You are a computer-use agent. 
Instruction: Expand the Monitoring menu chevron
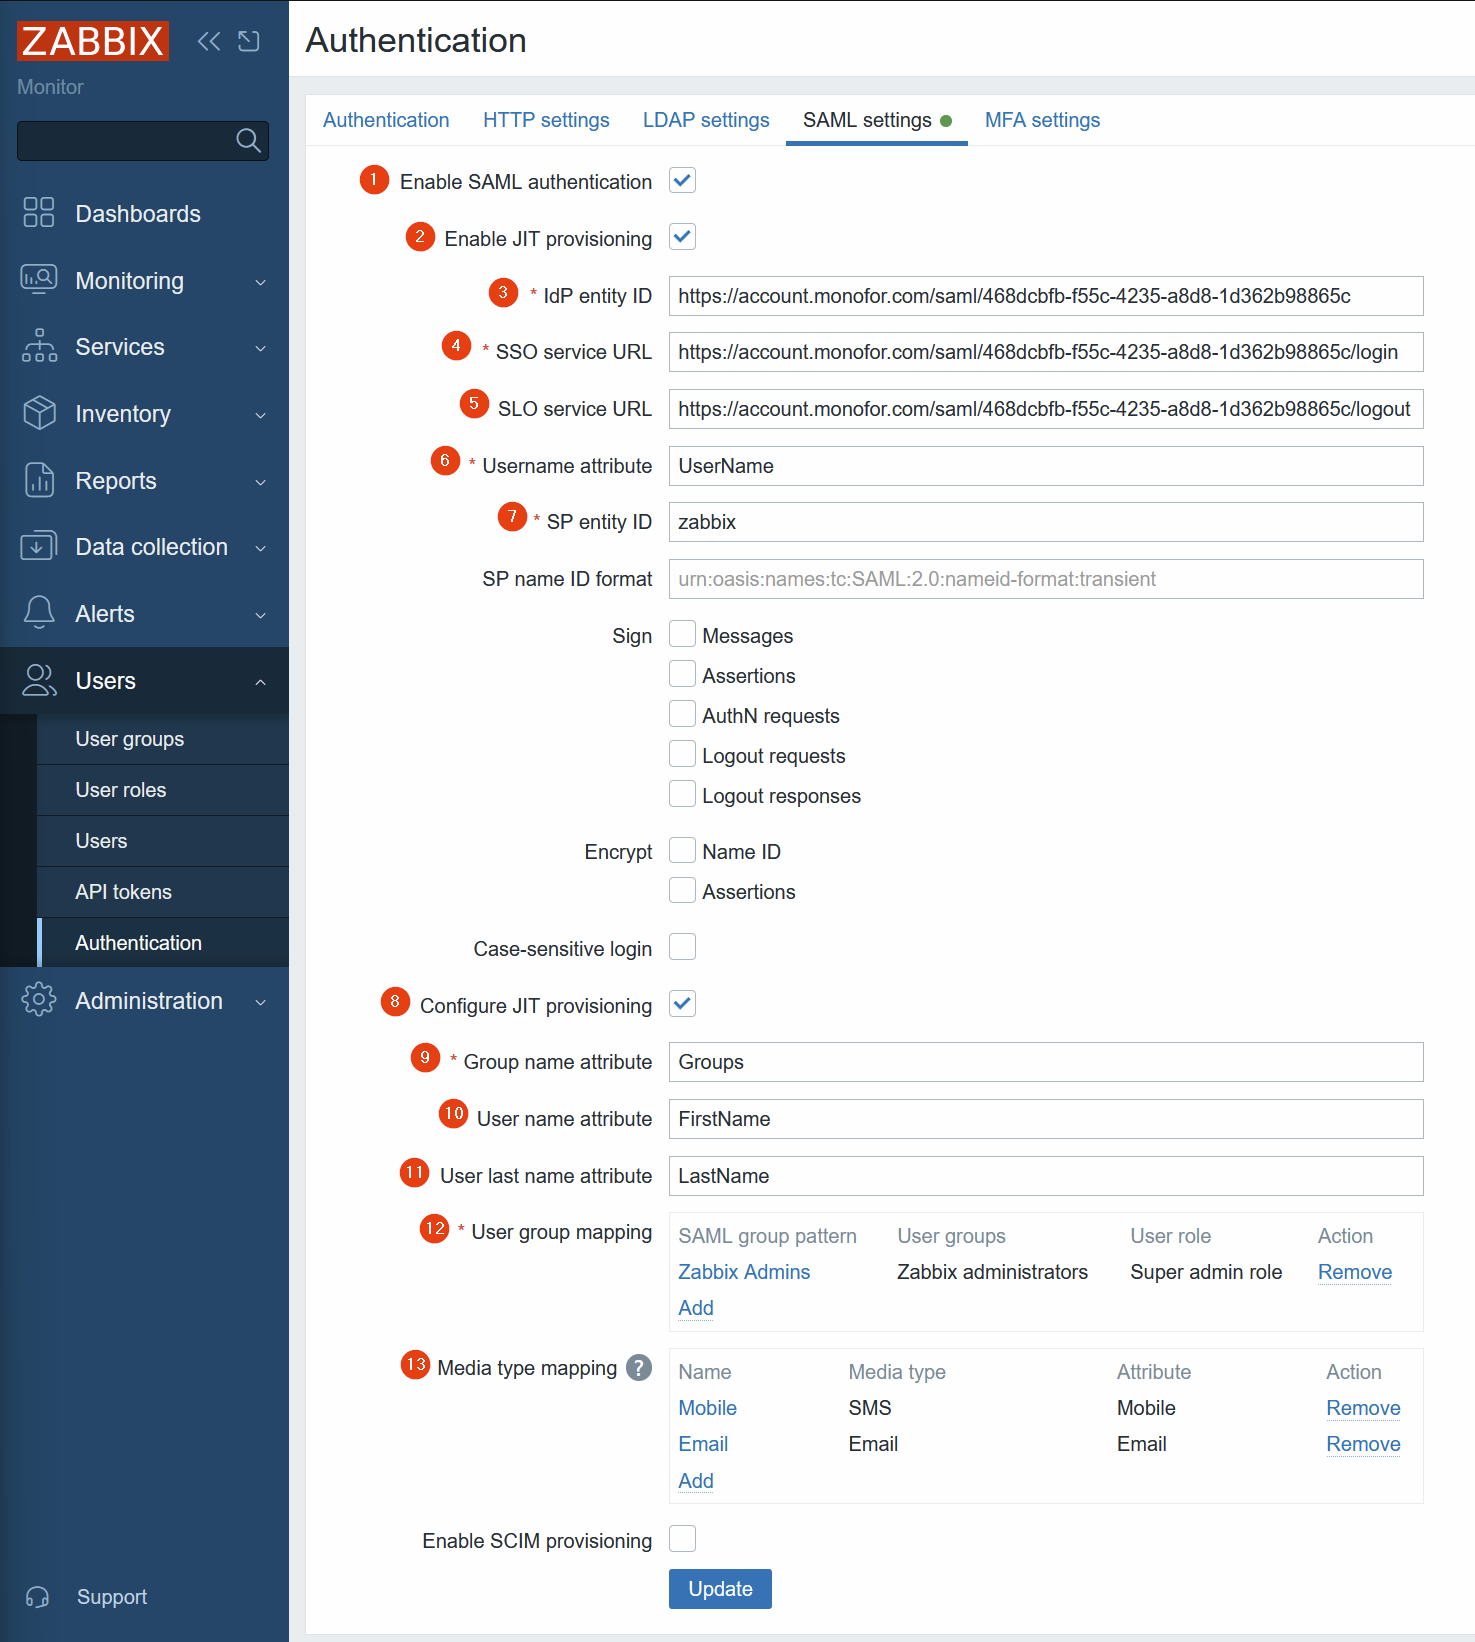coord(260,282)
